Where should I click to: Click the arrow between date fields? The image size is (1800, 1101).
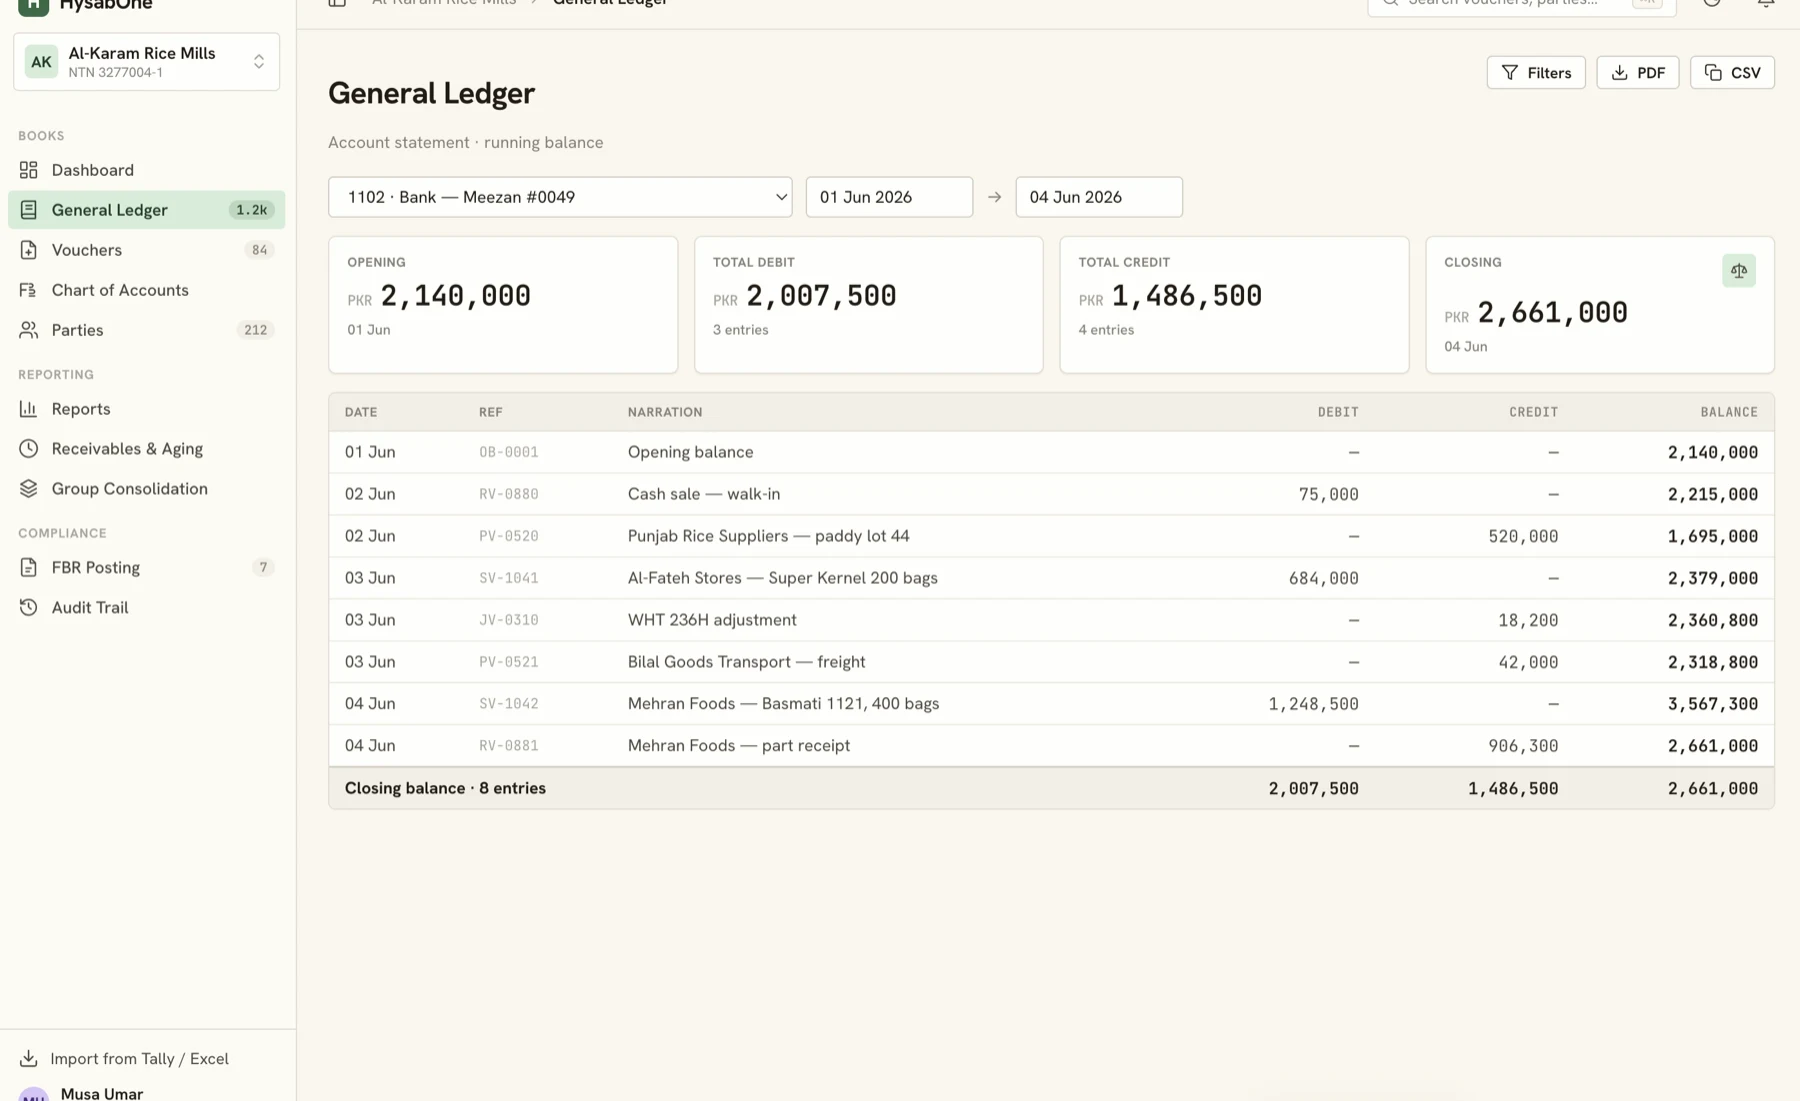pyautogui.click(x=994, y=198)
